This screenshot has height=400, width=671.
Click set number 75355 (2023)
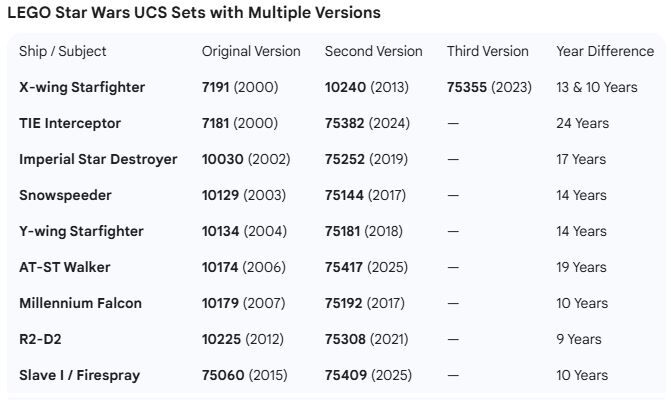488,87
